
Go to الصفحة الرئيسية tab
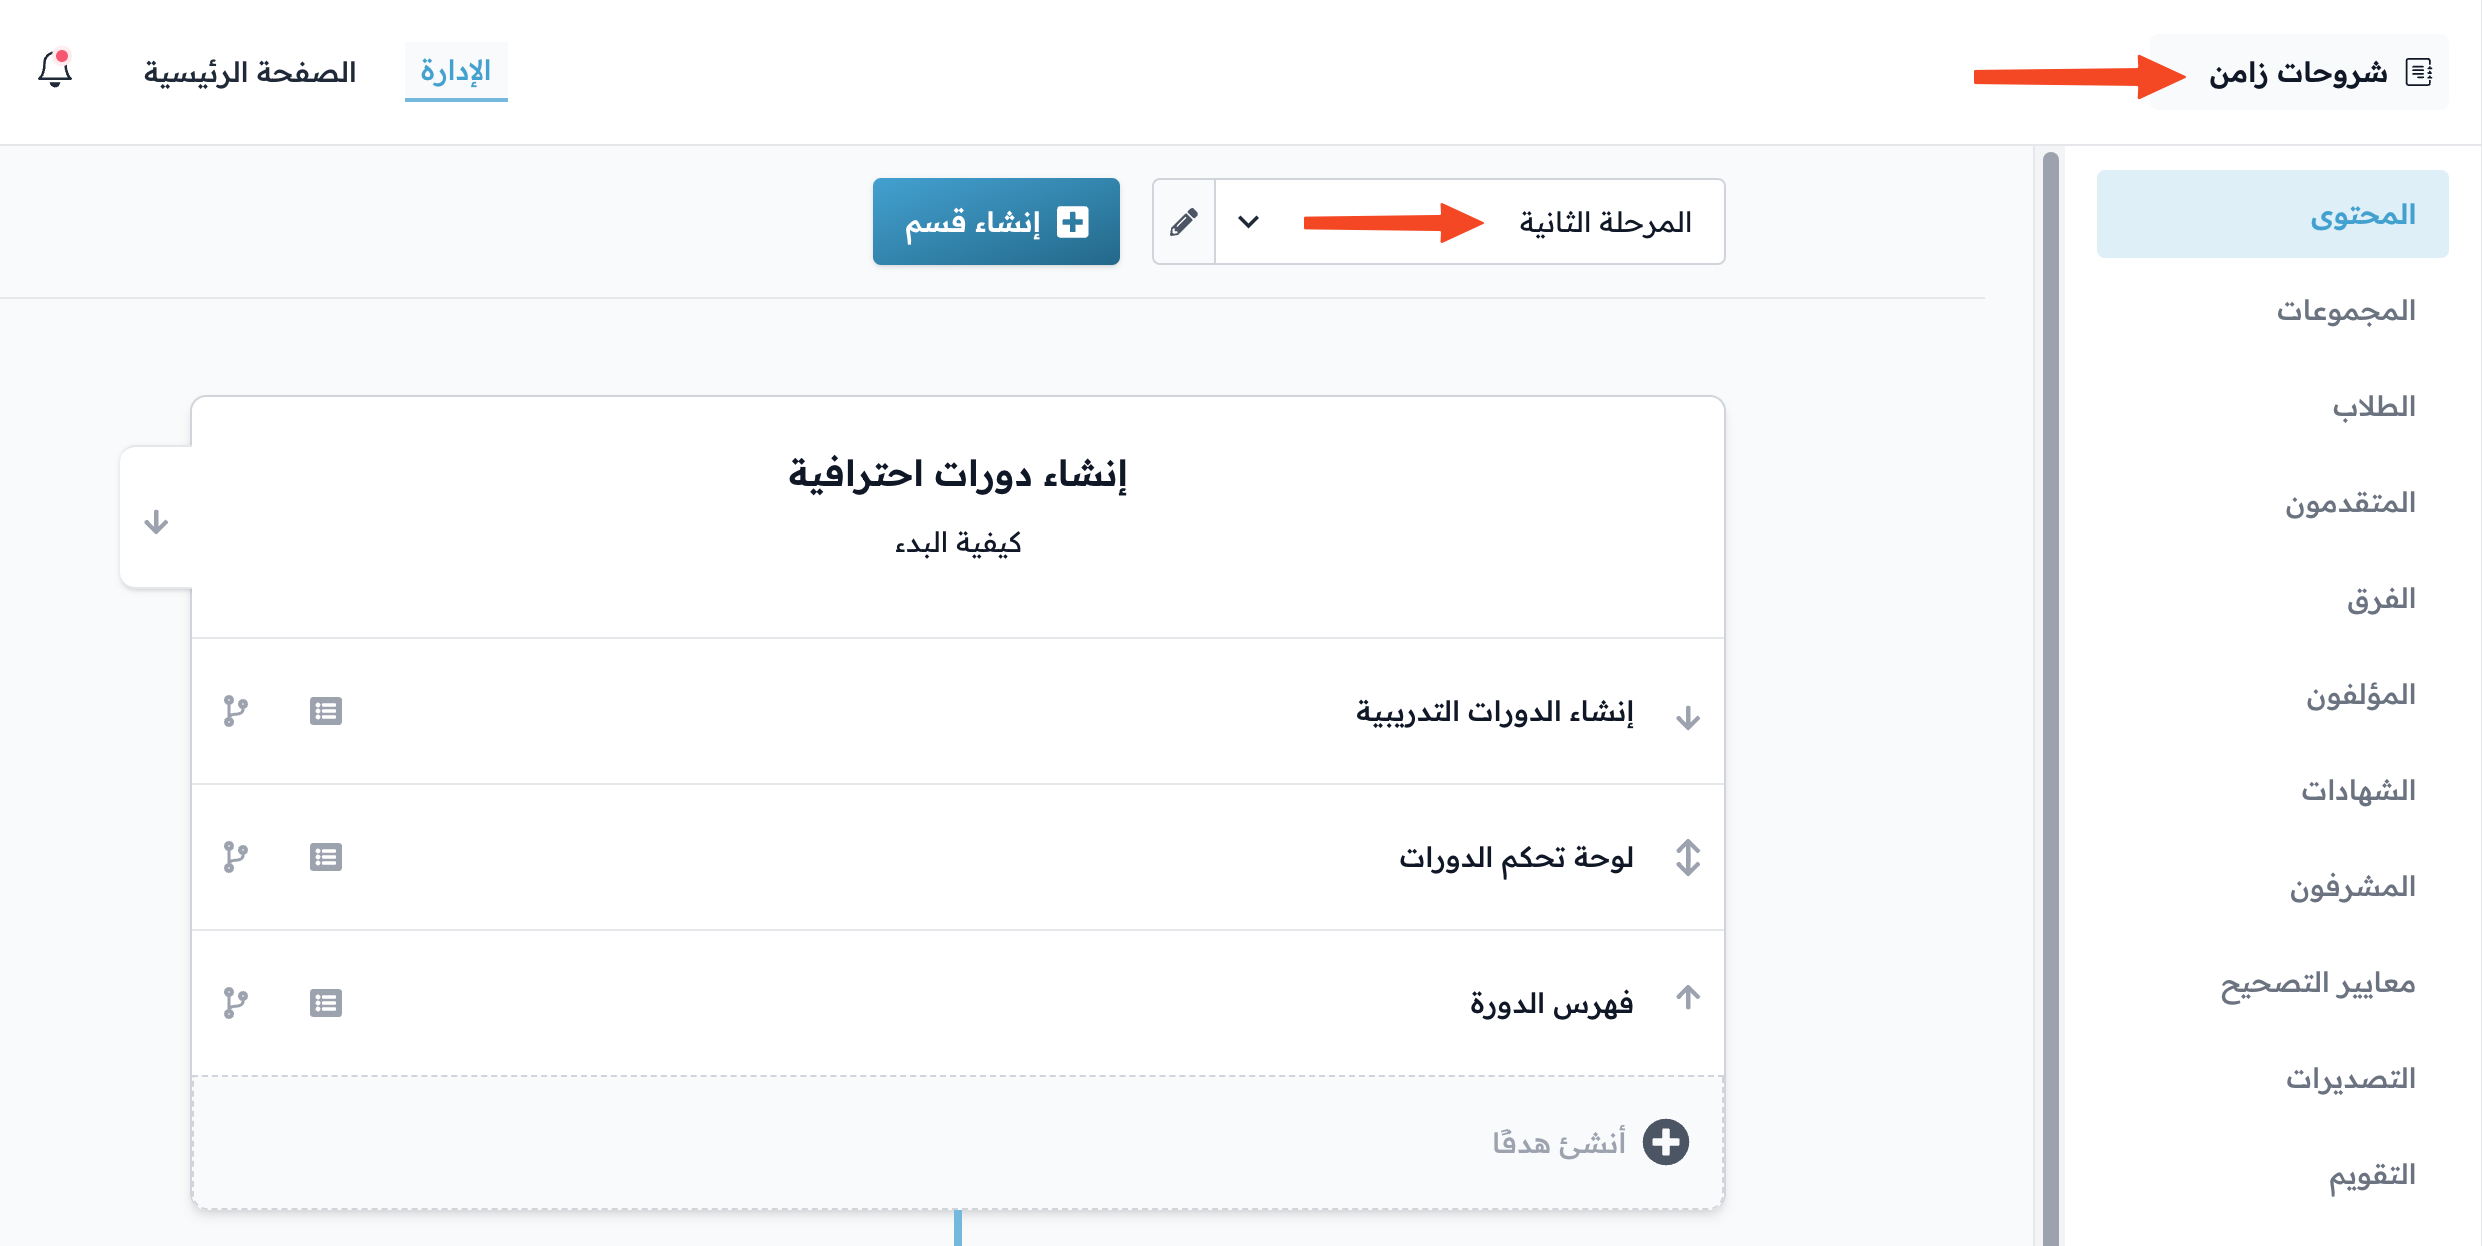click(250, 72)
